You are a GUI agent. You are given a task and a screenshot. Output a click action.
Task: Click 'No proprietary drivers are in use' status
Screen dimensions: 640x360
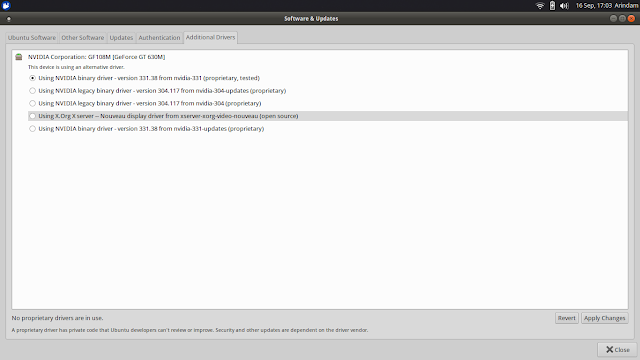pyautogui.click(x=57, y=318)
